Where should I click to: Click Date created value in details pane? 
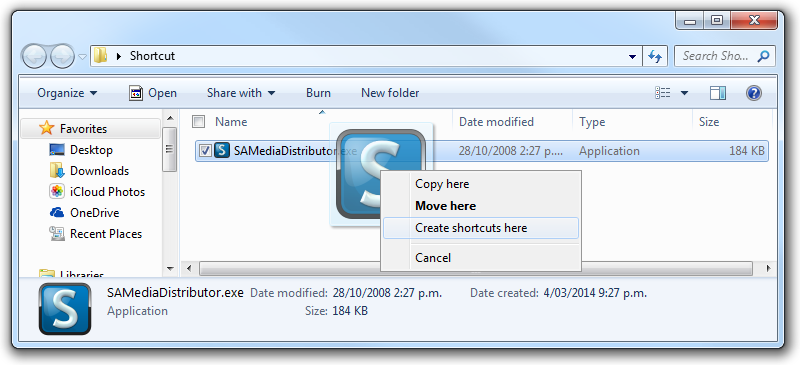[595, 294]
